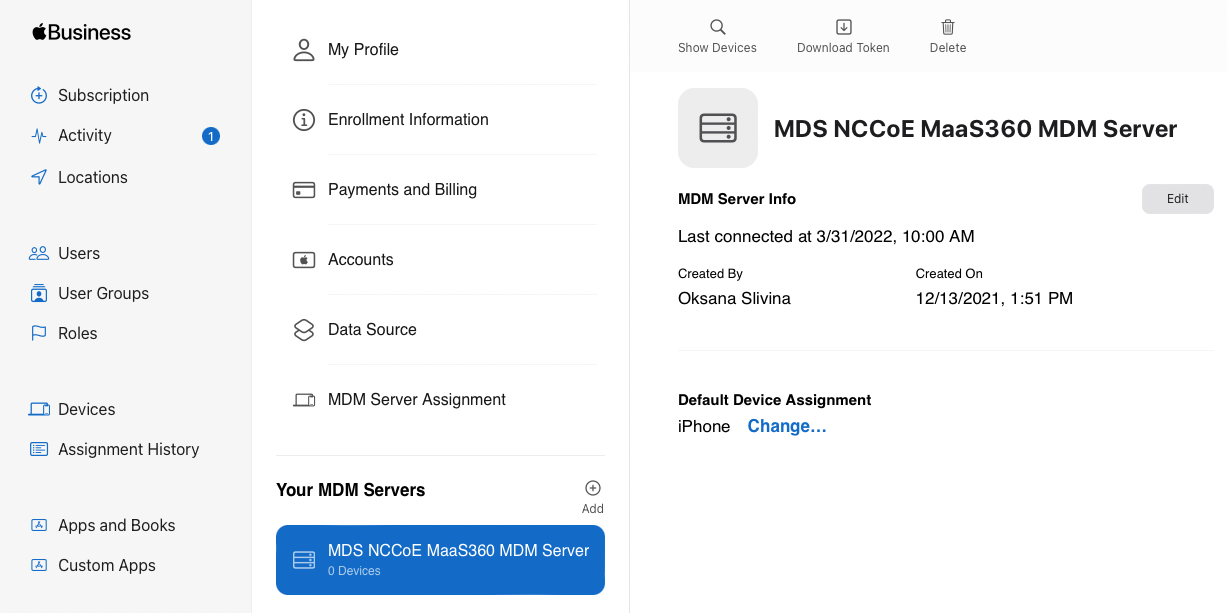Click the Enrollment Information info icon
The height and width of the screenshot is (613, 1227).
304,120
